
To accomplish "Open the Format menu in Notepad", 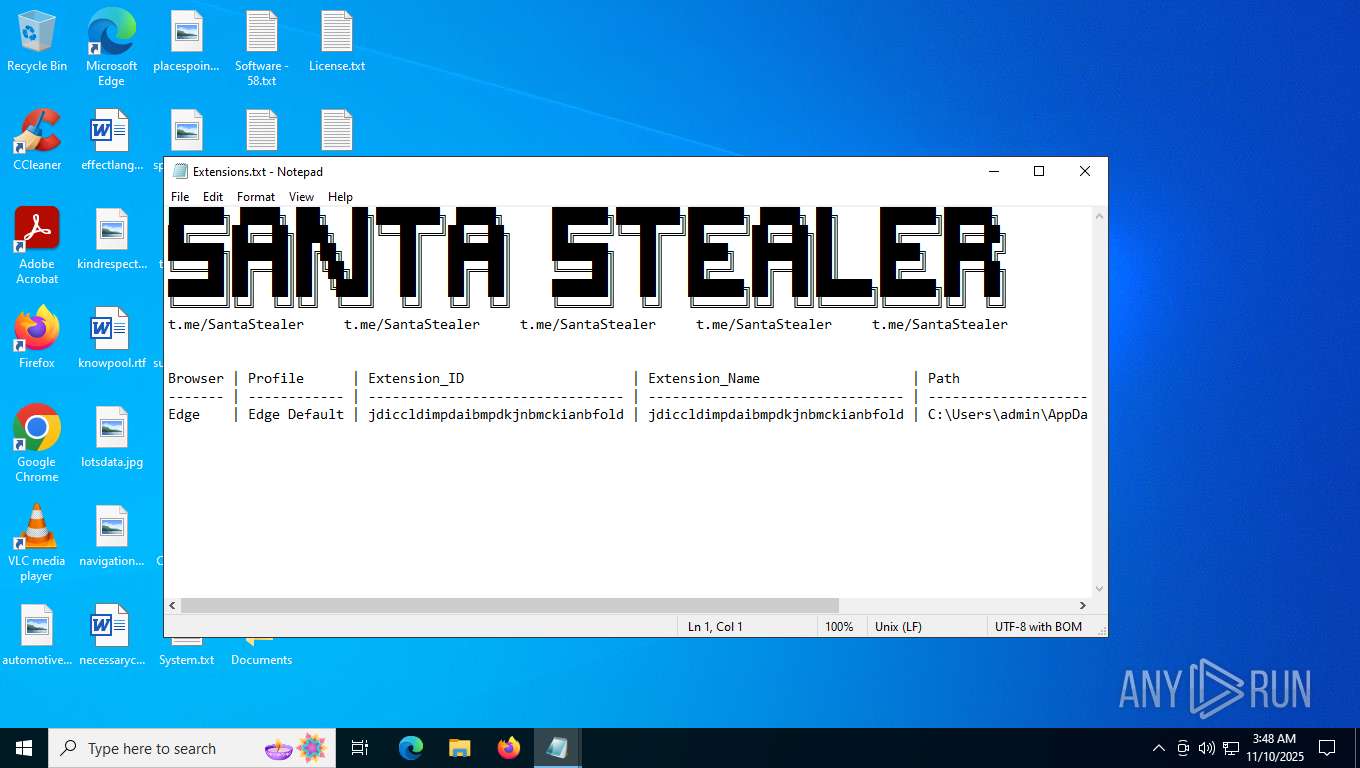I will (x=256, y=197).
